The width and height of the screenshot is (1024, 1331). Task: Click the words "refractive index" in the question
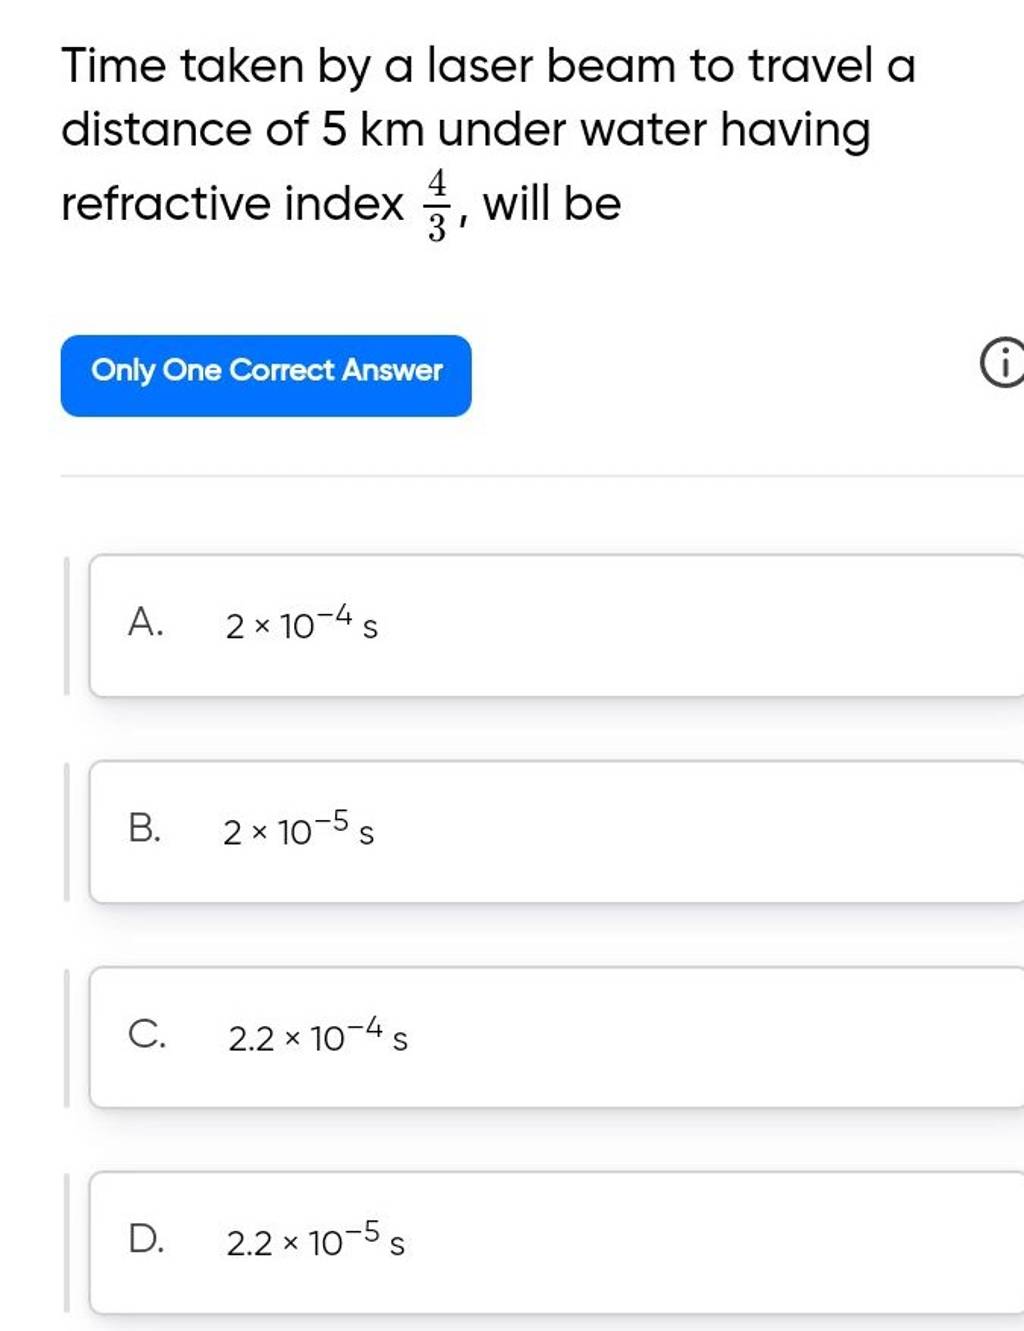[232, 205]
